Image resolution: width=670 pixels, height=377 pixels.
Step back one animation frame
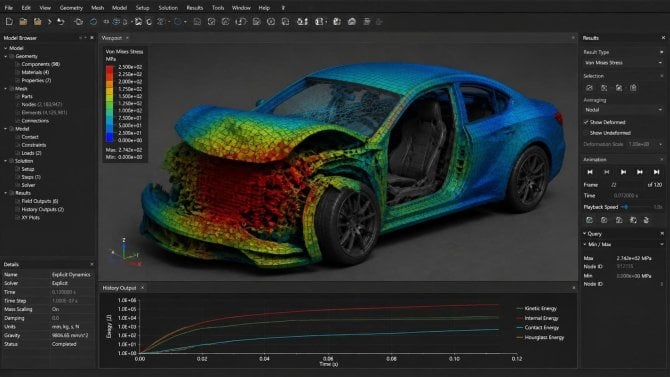607,172
